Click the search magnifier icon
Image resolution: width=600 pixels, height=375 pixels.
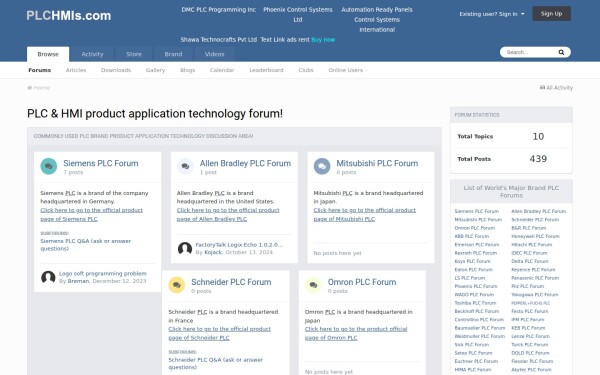561,52
